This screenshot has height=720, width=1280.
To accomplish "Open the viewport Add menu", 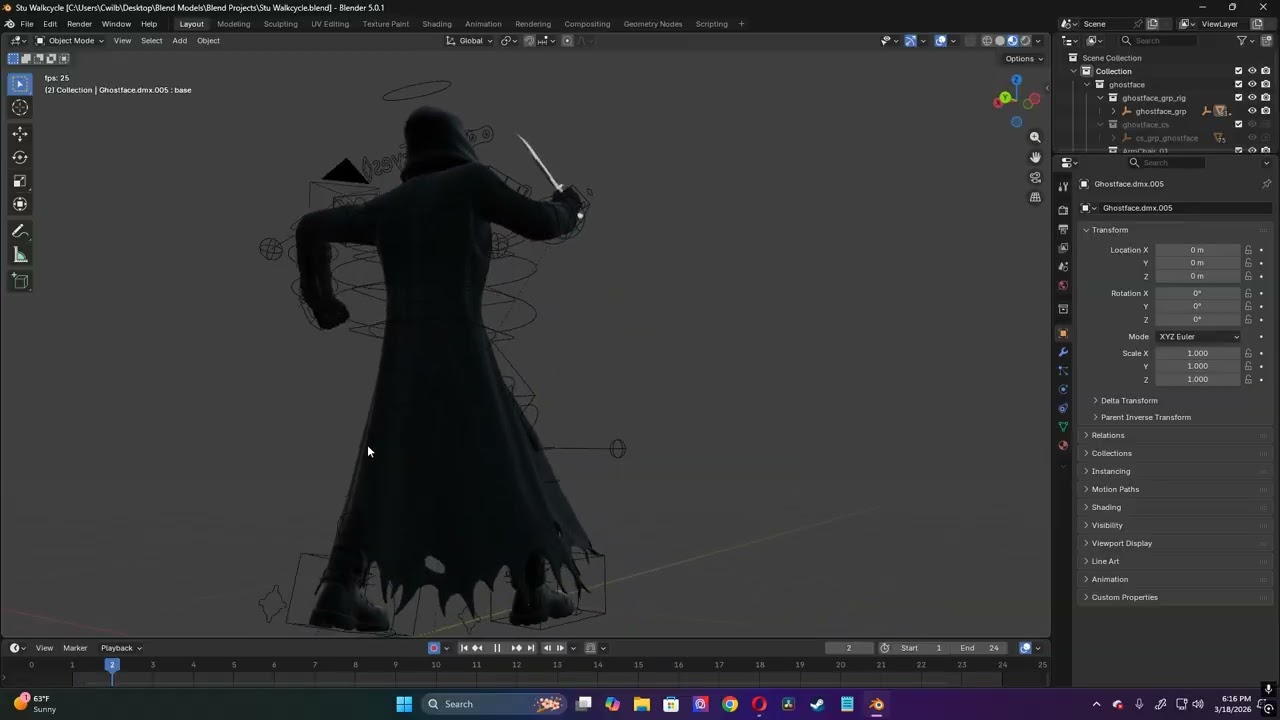I will (179, 41).
